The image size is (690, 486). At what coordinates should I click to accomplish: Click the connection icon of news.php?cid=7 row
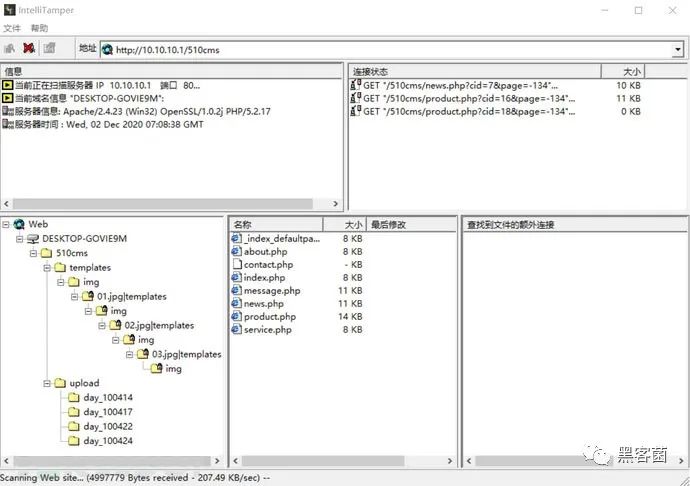tap(356, 85)
